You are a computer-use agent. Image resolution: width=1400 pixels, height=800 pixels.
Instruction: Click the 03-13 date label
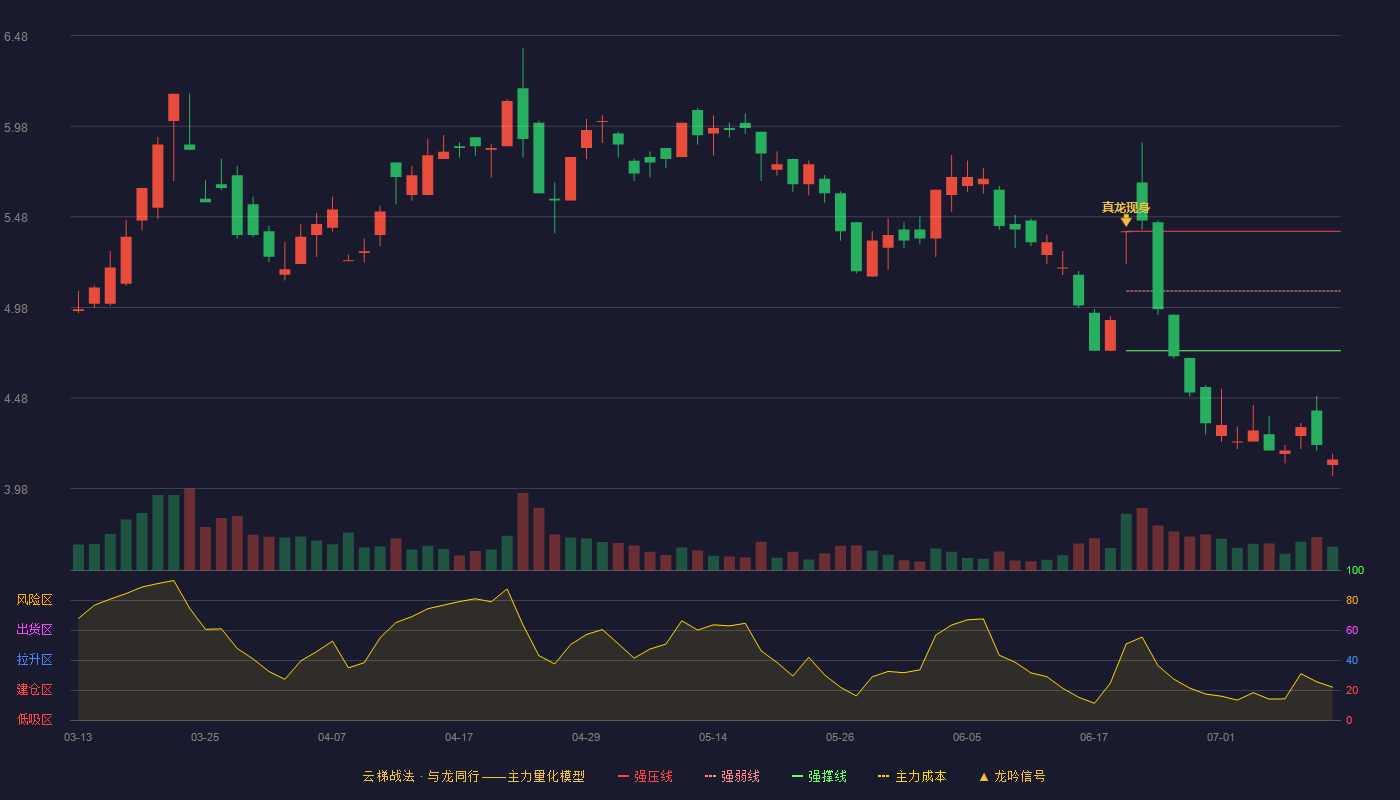pos(78,737)
